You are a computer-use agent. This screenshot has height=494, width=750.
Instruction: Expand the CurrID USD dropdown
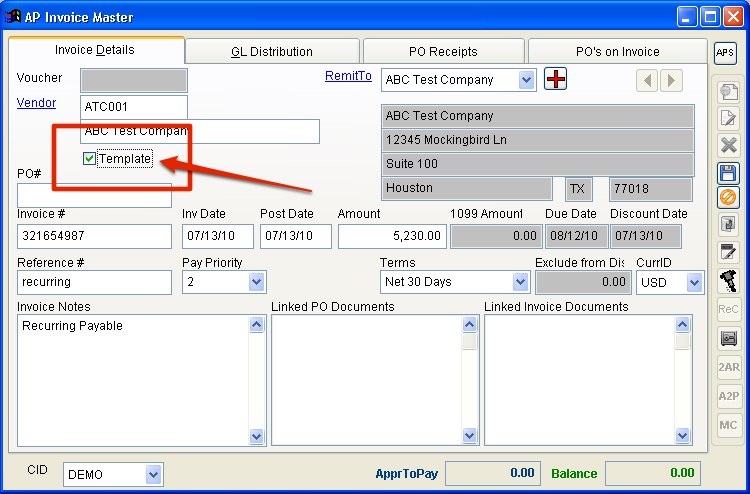694,282
